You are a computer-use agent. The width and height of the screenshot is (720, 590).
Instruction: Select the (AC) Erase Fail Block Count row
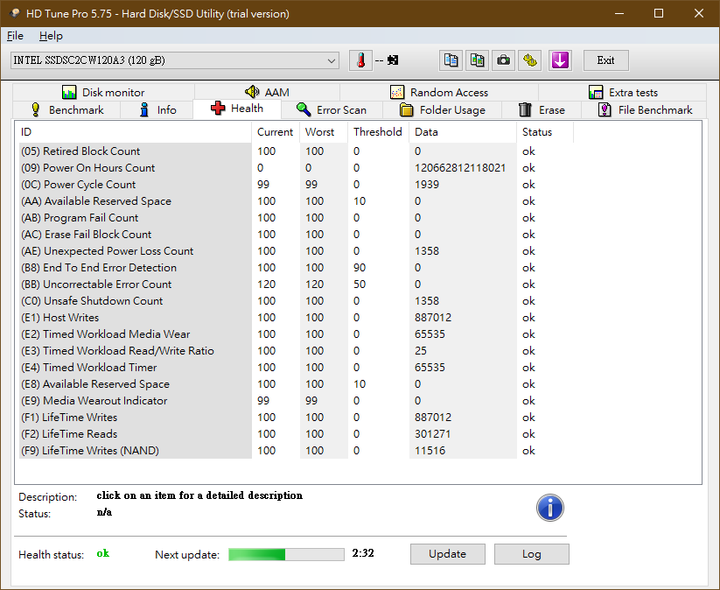pos(294,234)
